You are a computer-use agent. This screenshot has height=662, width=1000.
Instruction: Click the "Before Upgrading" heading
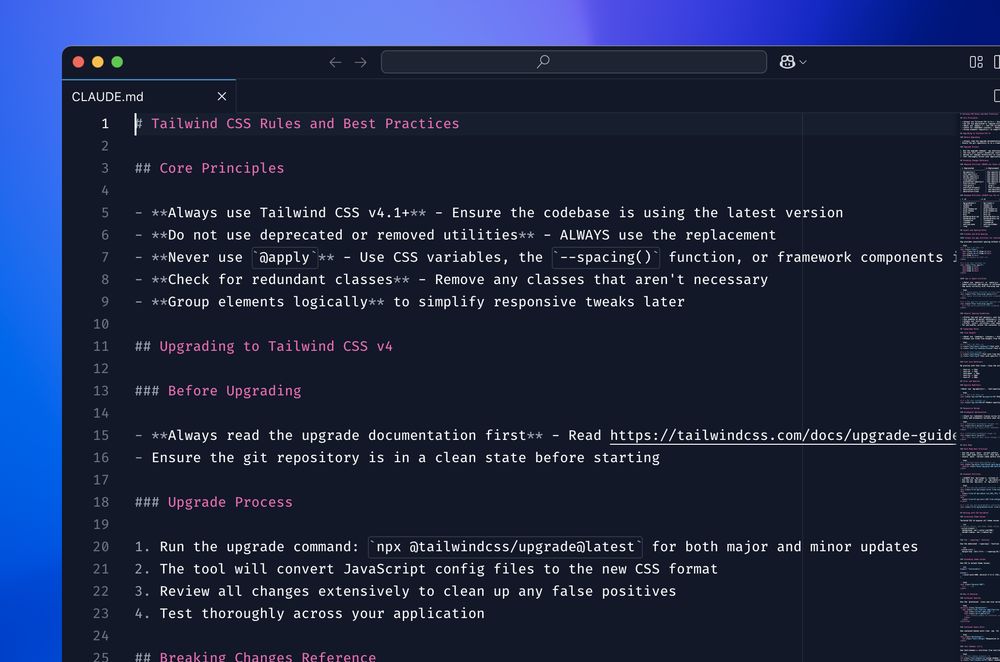coord(234,391)
